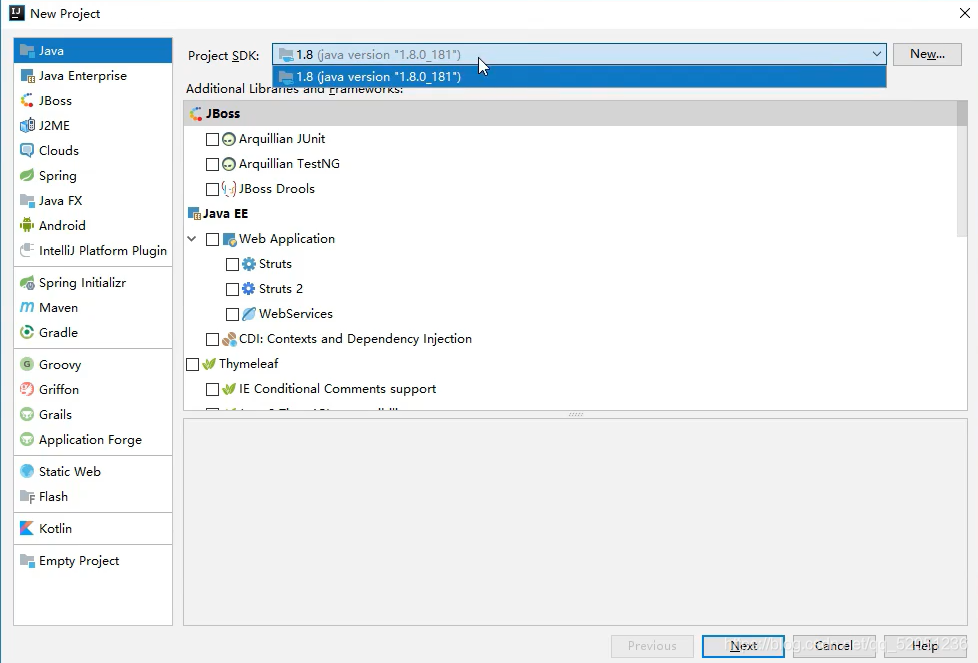Enable the Struts 2 checkbox

(232, 289)
